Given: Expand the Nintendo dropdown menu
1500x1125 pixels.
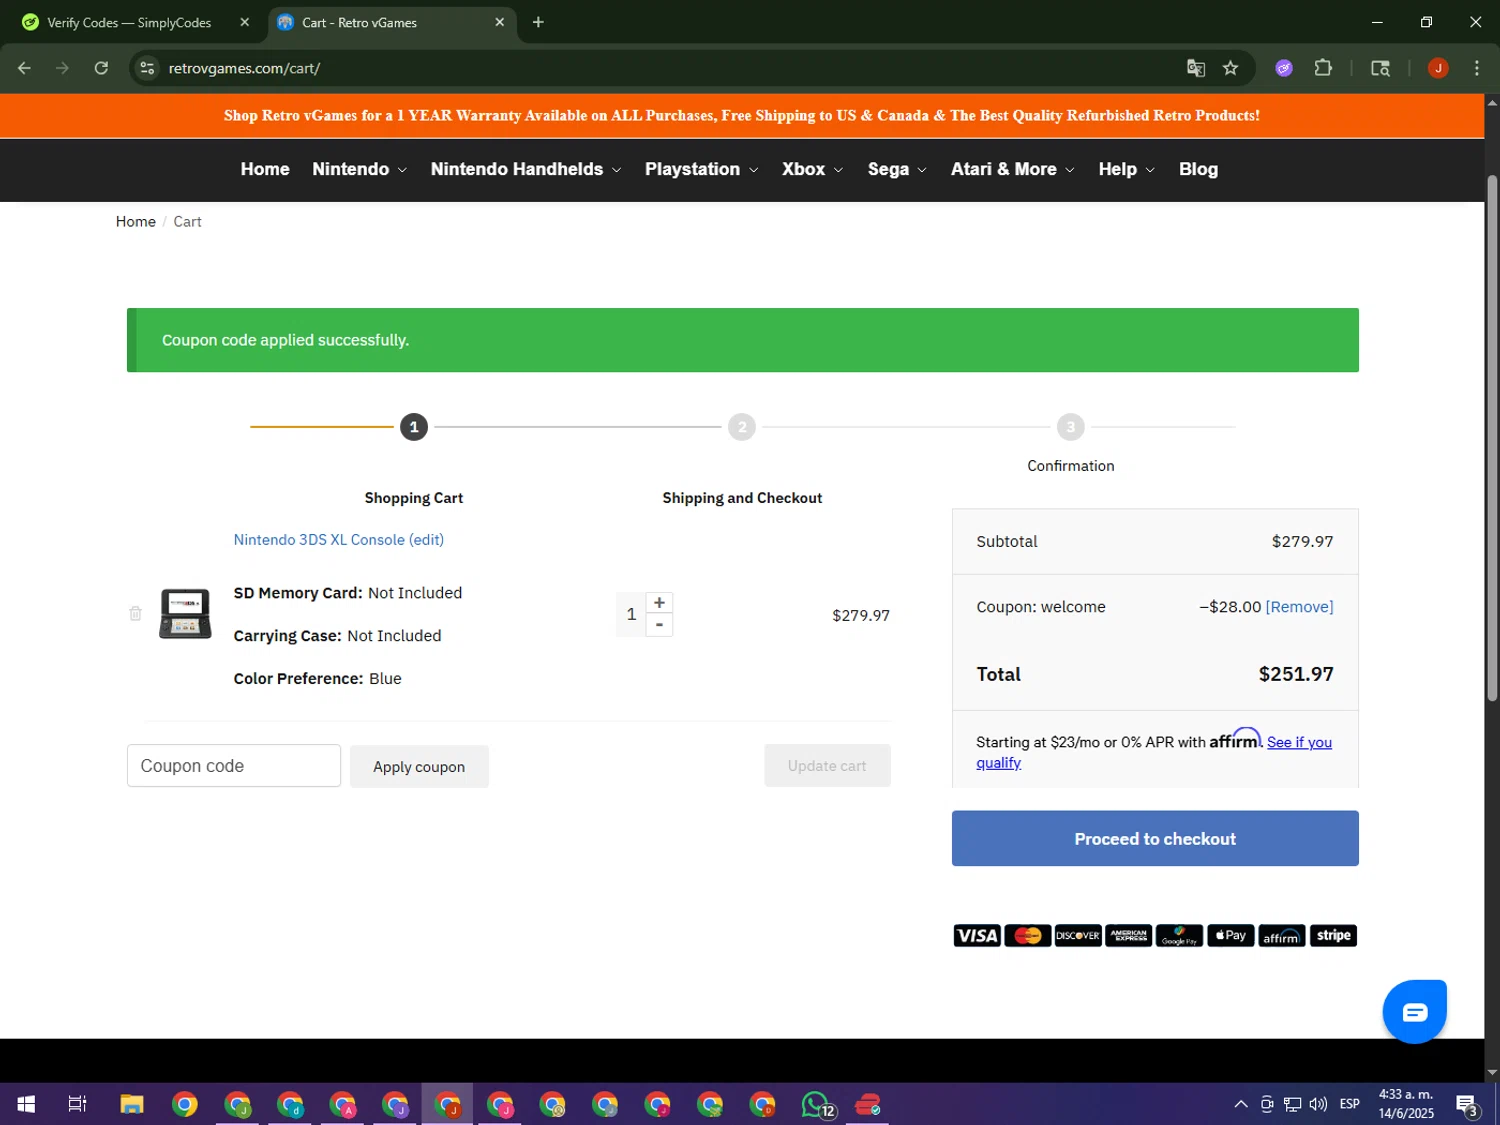Looking at the screenshot, I should pyautogui.click(x=359, y=169).
